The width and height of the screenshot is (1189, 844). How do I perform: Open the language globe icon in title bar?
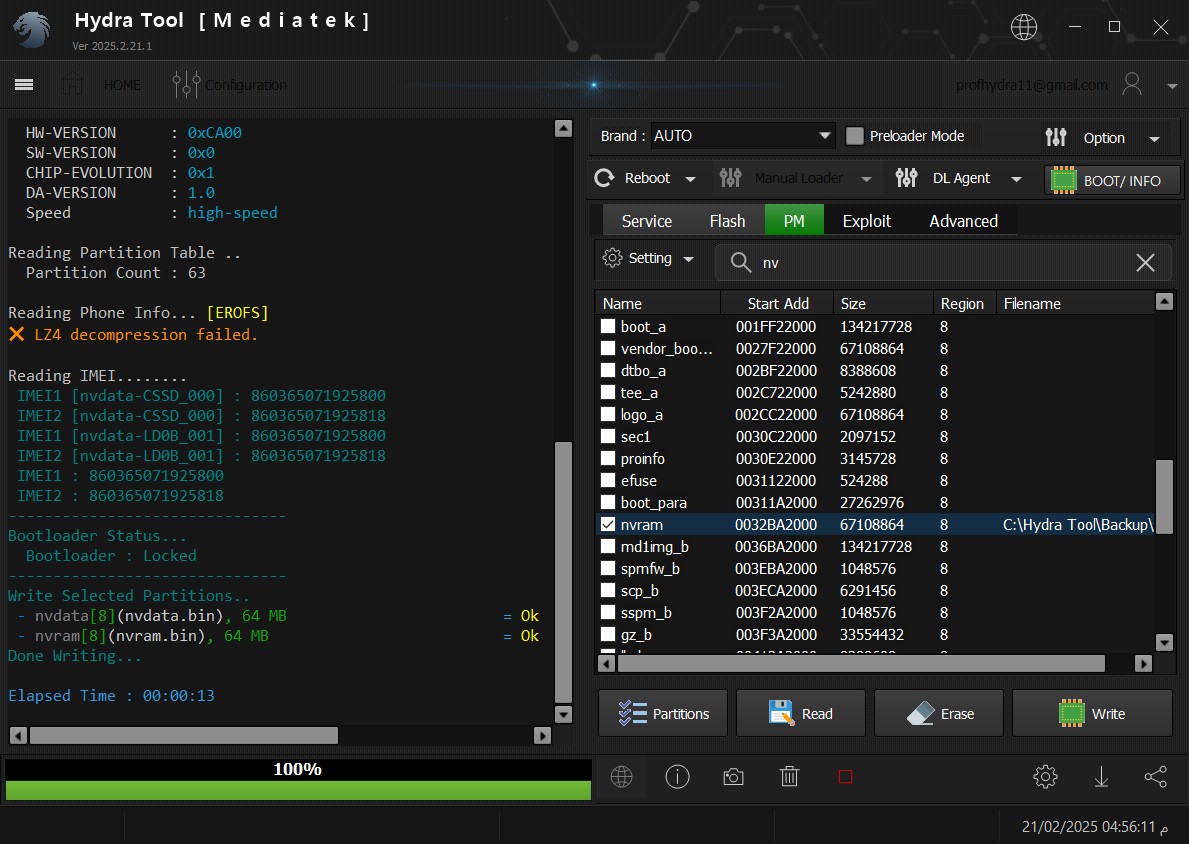click(1024, 27)
